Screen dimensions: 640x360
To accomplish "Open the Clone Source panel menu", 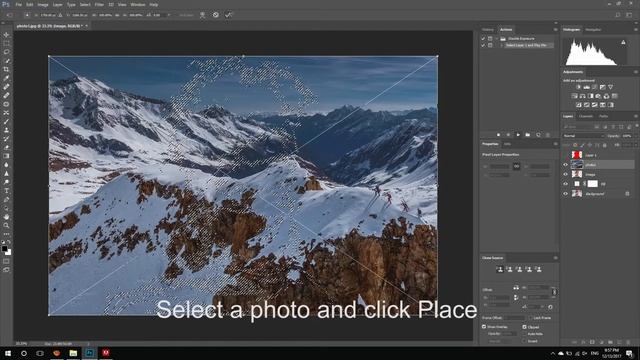I will point(555,258).
